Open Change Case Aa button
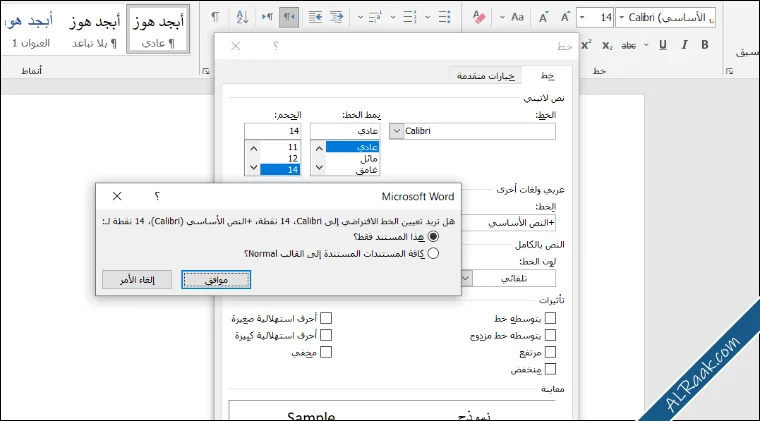 [517, 17]
